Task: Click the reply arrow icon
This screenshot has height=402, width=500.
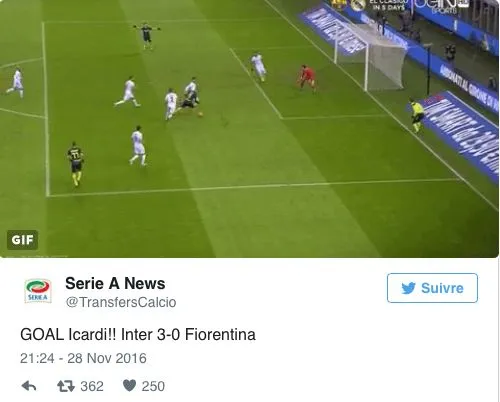Action: point(29,386)
